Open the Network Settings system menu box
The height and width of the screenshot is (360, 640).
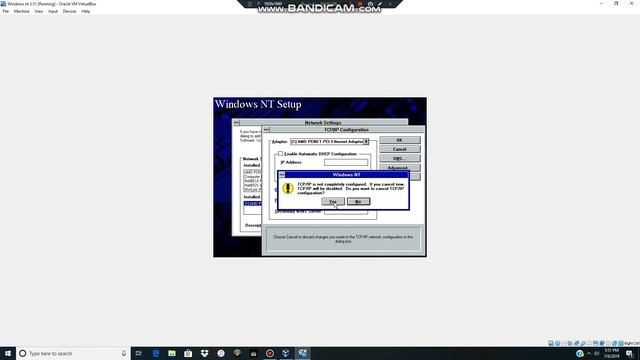click(236, 122)
